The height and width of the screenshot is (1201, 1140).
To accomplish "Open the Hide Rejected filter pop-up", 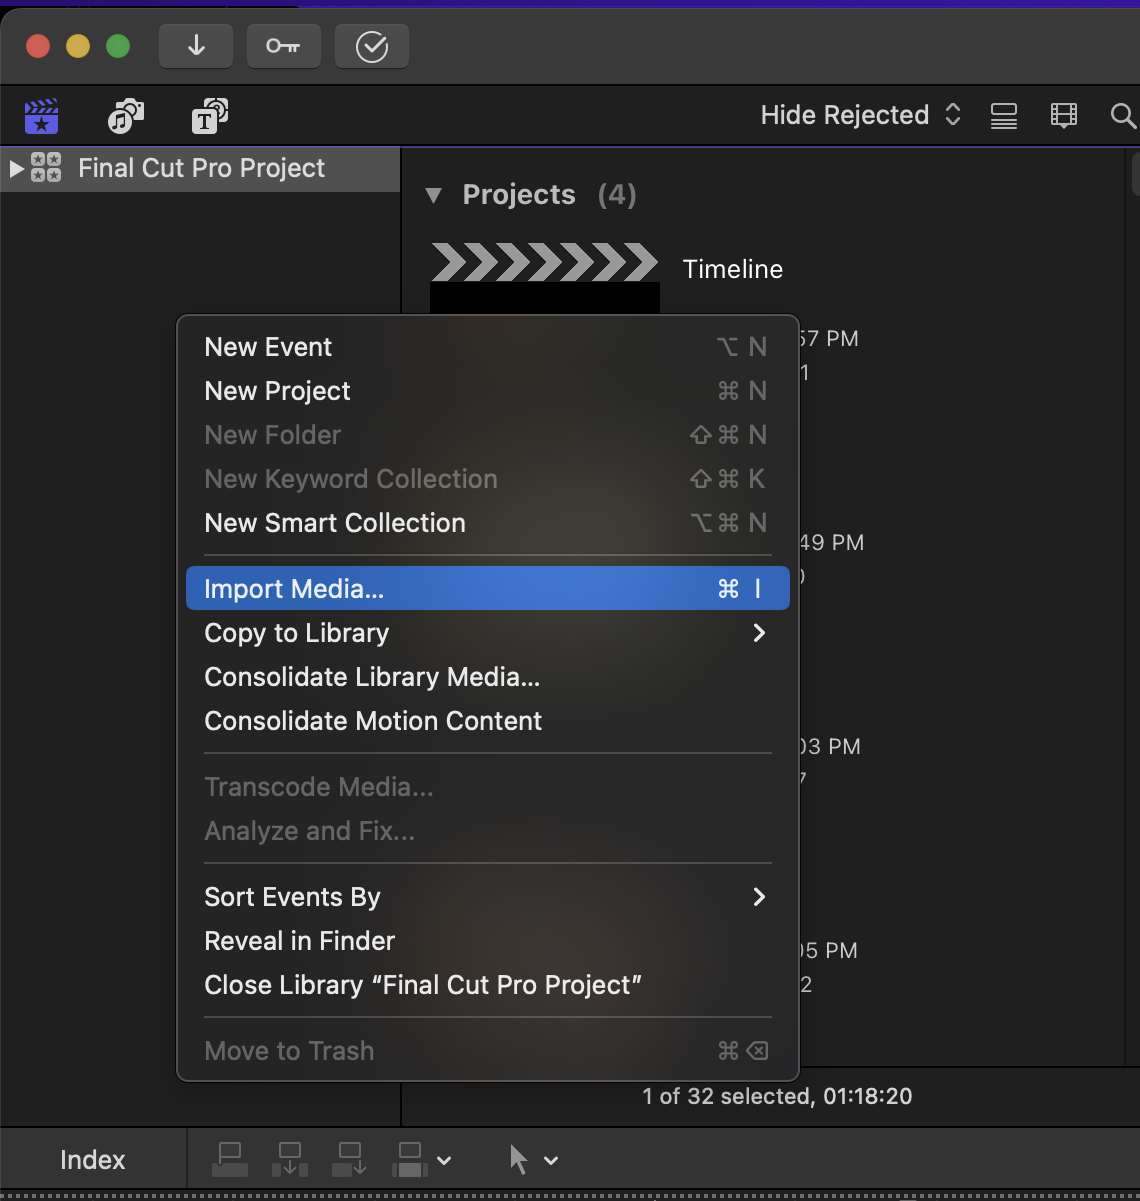I will (x=861, y=116).
